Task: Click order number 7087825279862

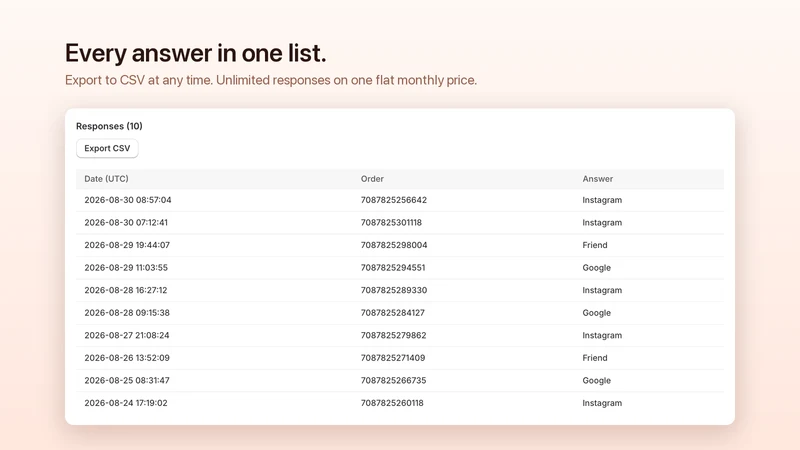Action: 393,335
